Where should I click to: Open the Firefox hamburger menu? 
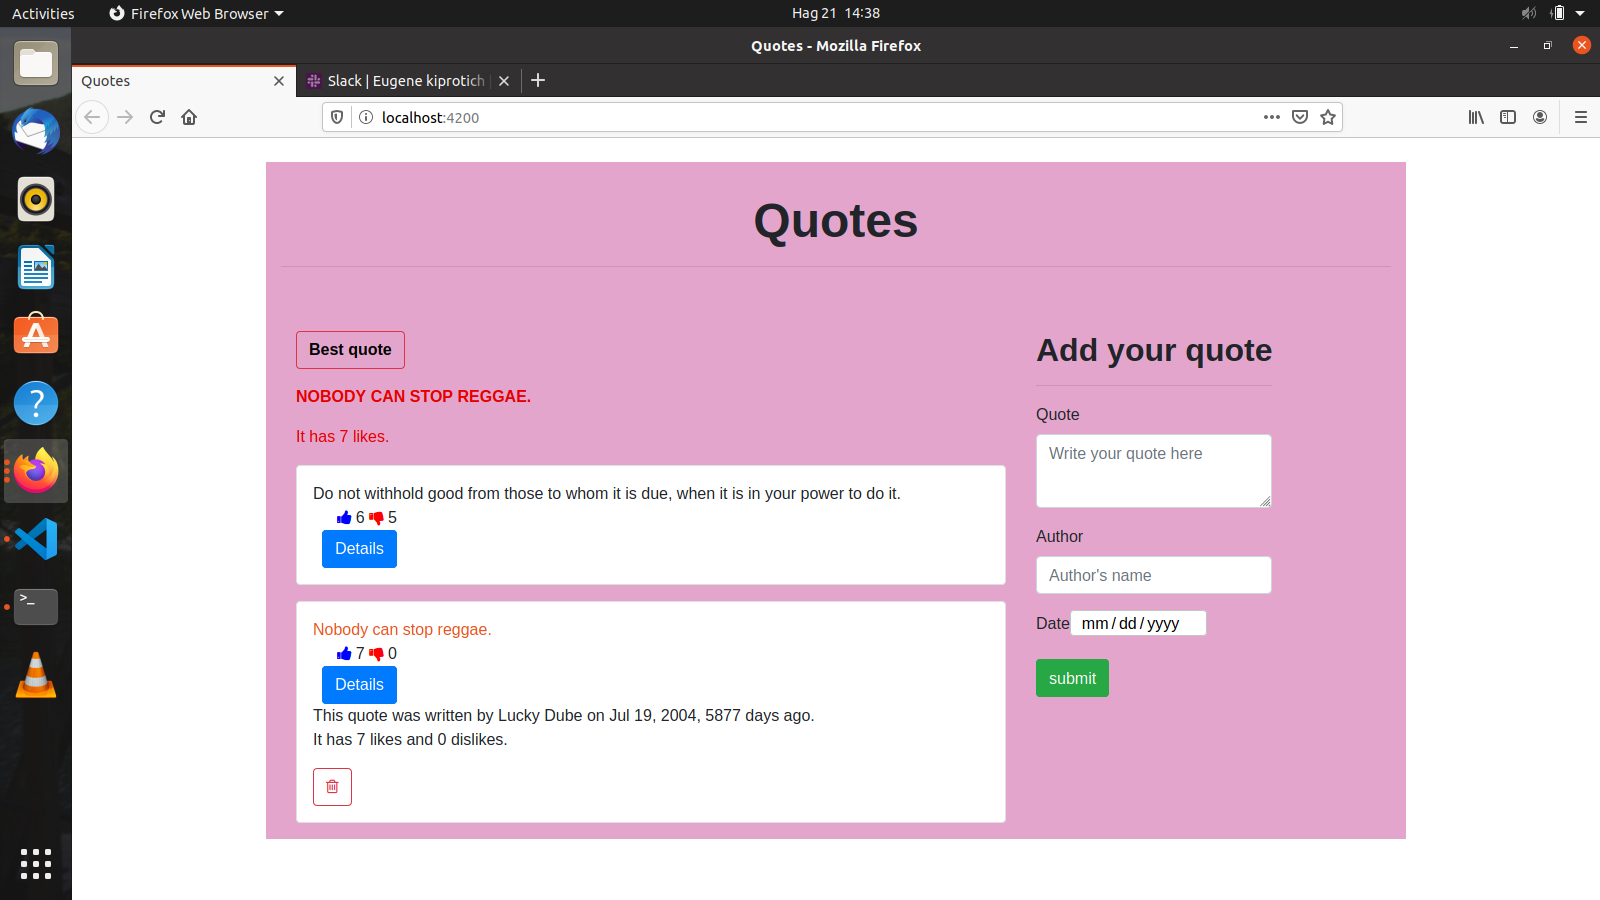point(1581,117)
